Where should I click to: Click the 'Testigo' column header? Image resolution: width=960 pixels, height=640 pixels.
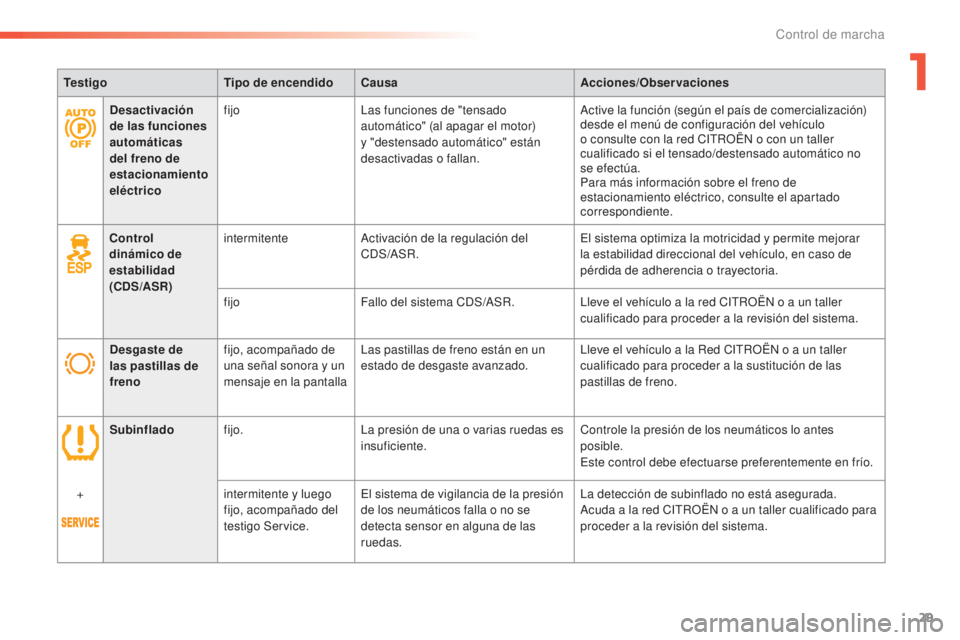85,83
